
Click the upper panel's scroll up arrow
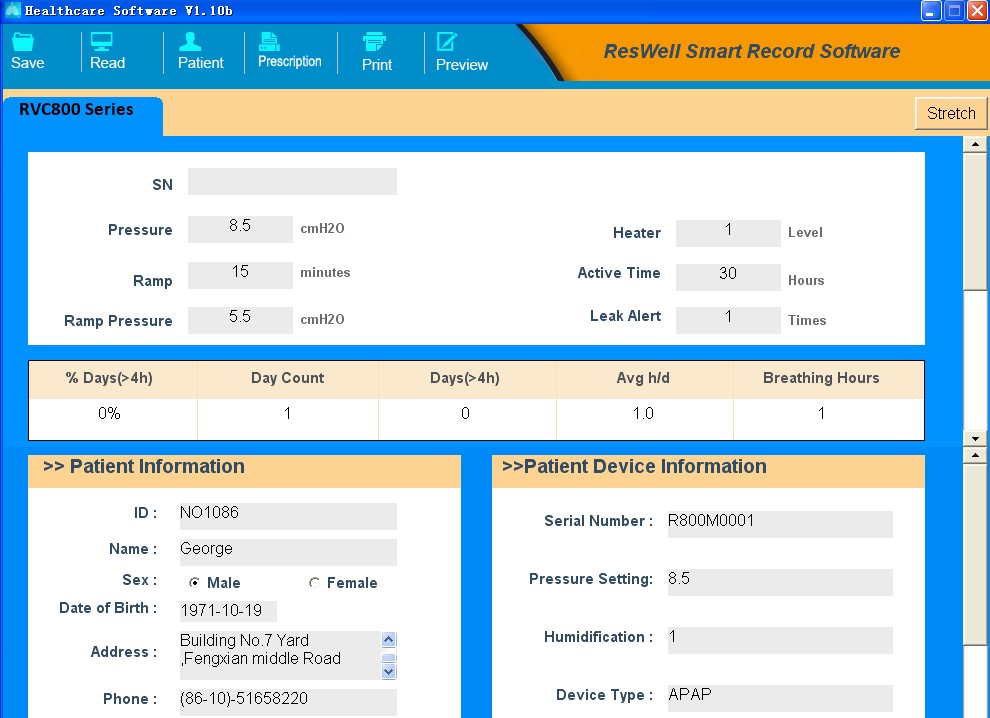[975, 144]
